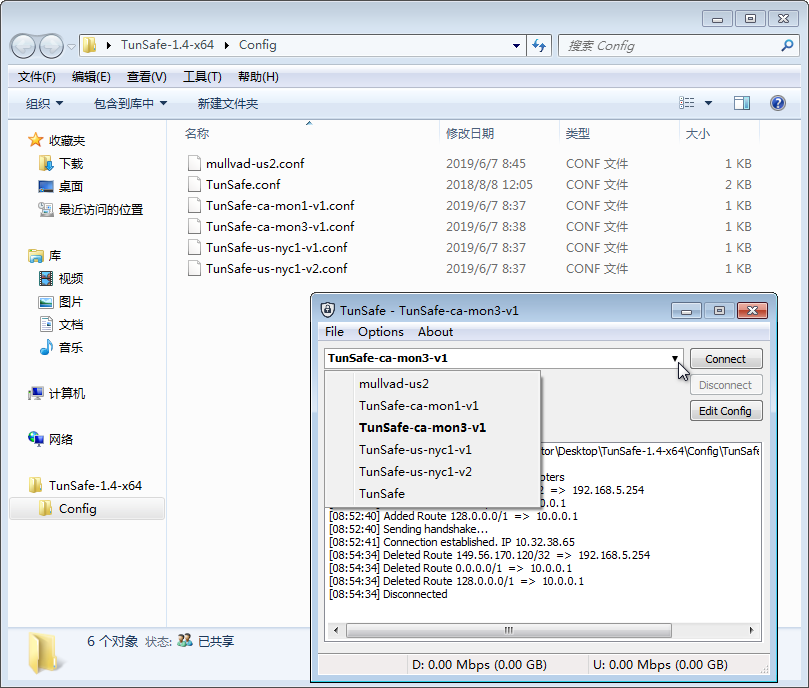Click the change view icon

pyautogui.click(x=686, y=103)
